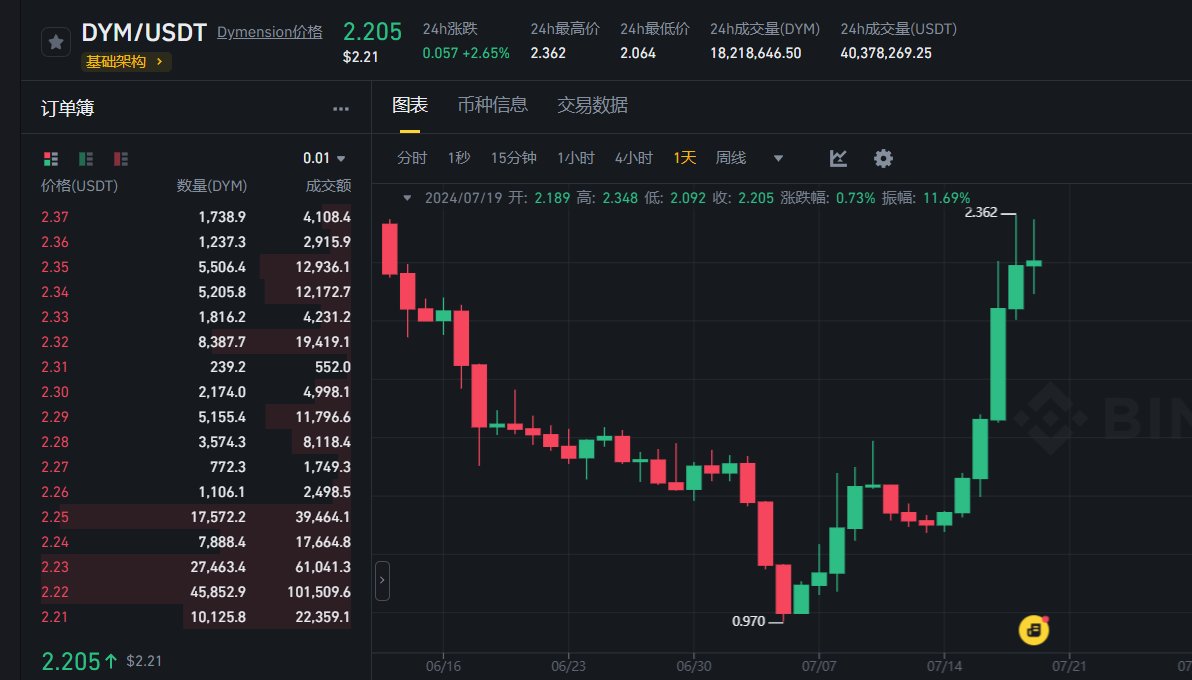
Task: Click the 24h最低价 value 2.064
Action: [638, 53]
